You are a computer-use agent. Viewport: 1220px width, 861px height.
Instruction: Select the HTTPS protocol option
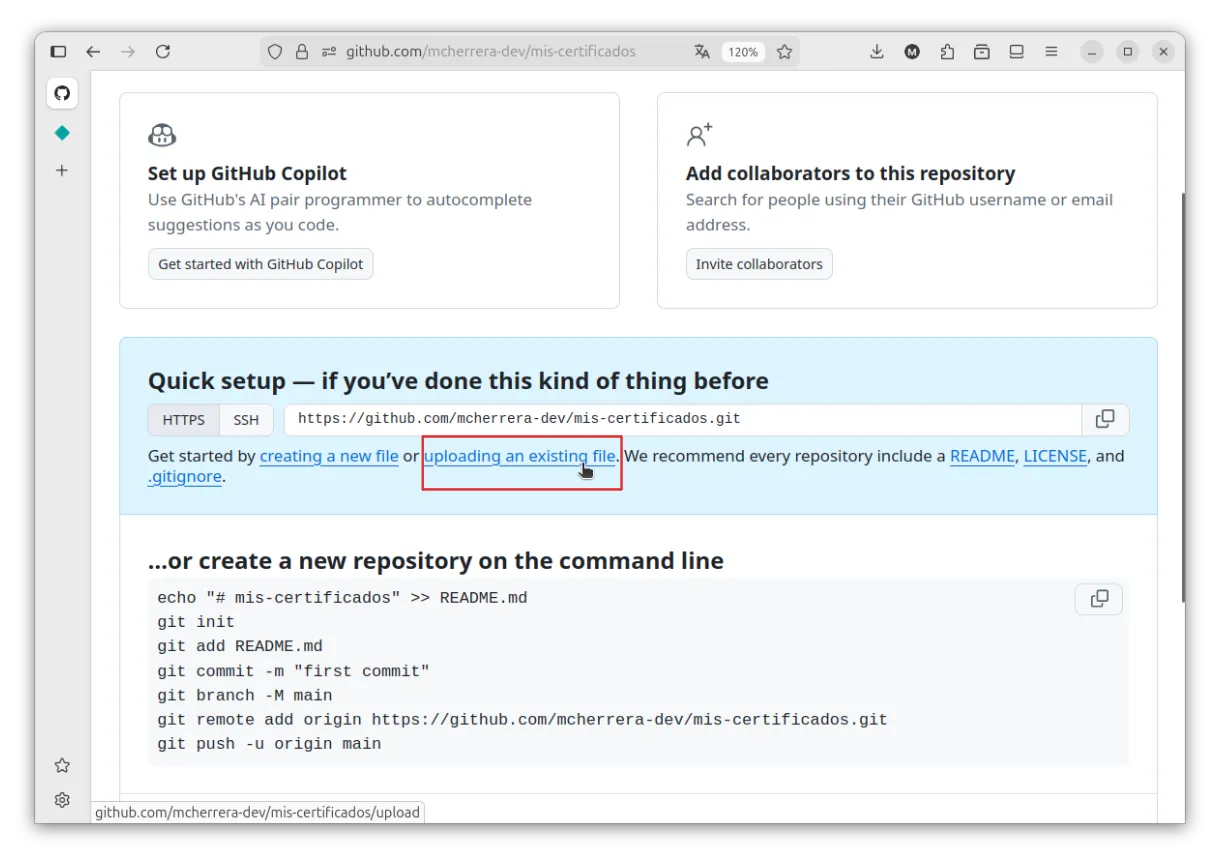(184, 420)
